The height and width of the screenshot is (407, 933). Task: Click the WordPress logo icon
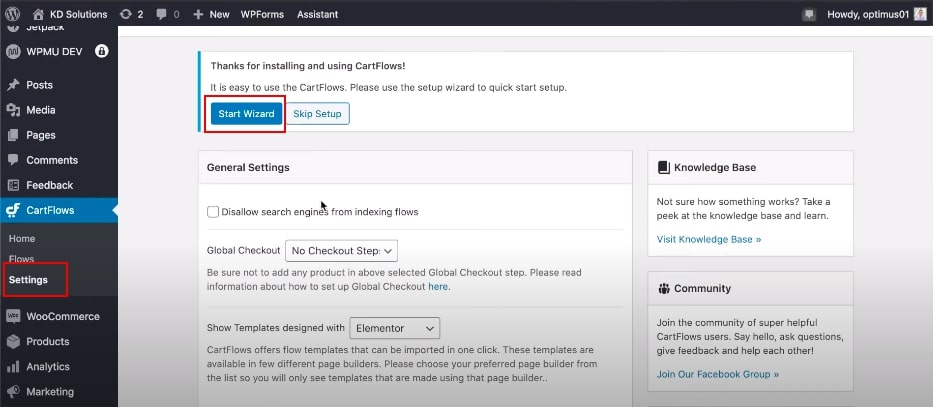click(x=12, y=14)
